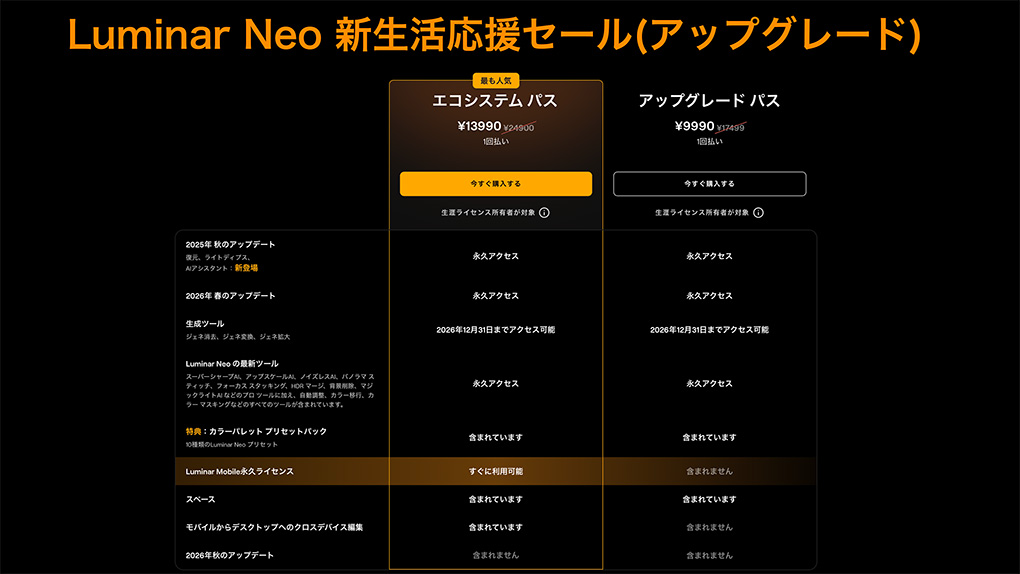The image size is (1020, 574).
Task: Click the 最も人気 badge
Action: click(x=495, y=81)
